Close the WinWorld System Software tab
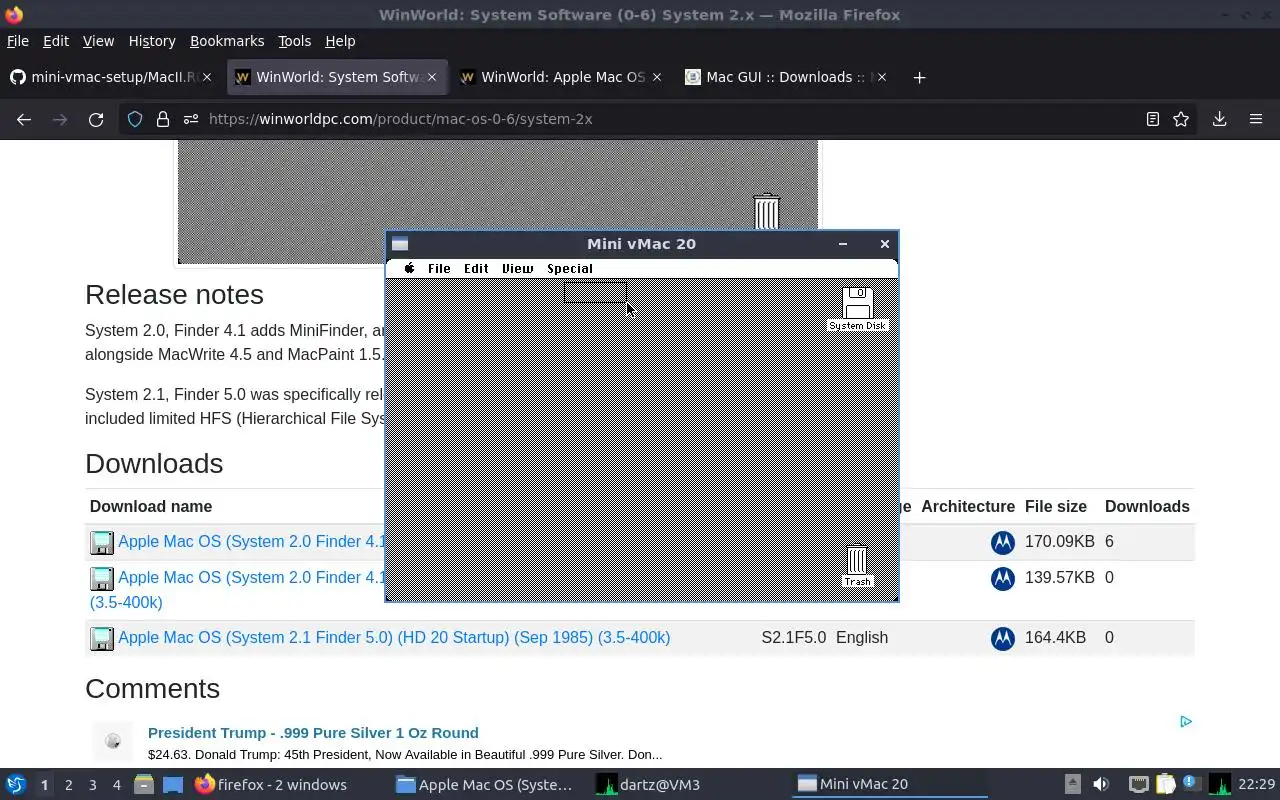 pos(433,77)
